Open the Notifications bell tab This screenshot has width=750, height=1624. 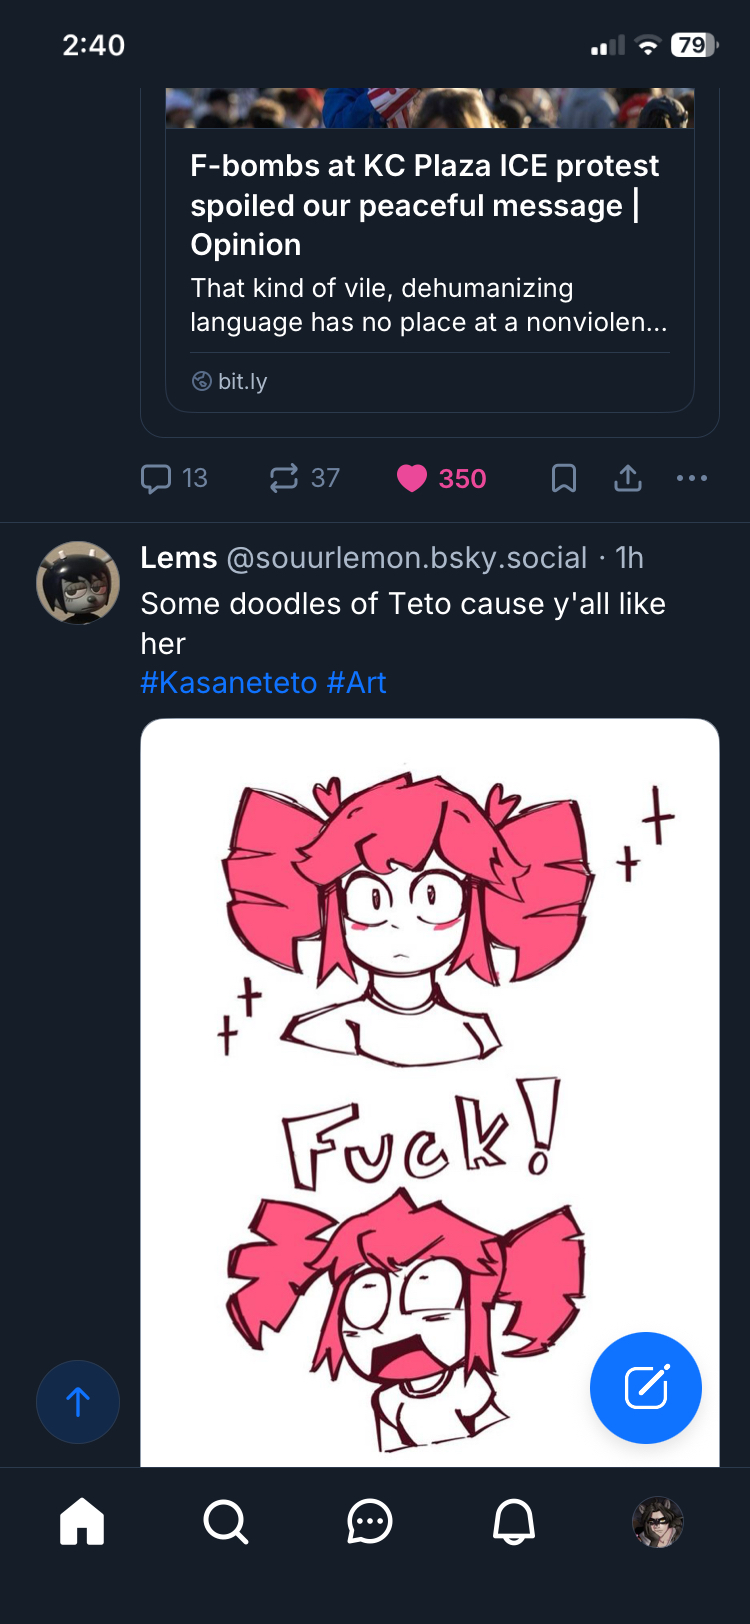click(514, 1522)
